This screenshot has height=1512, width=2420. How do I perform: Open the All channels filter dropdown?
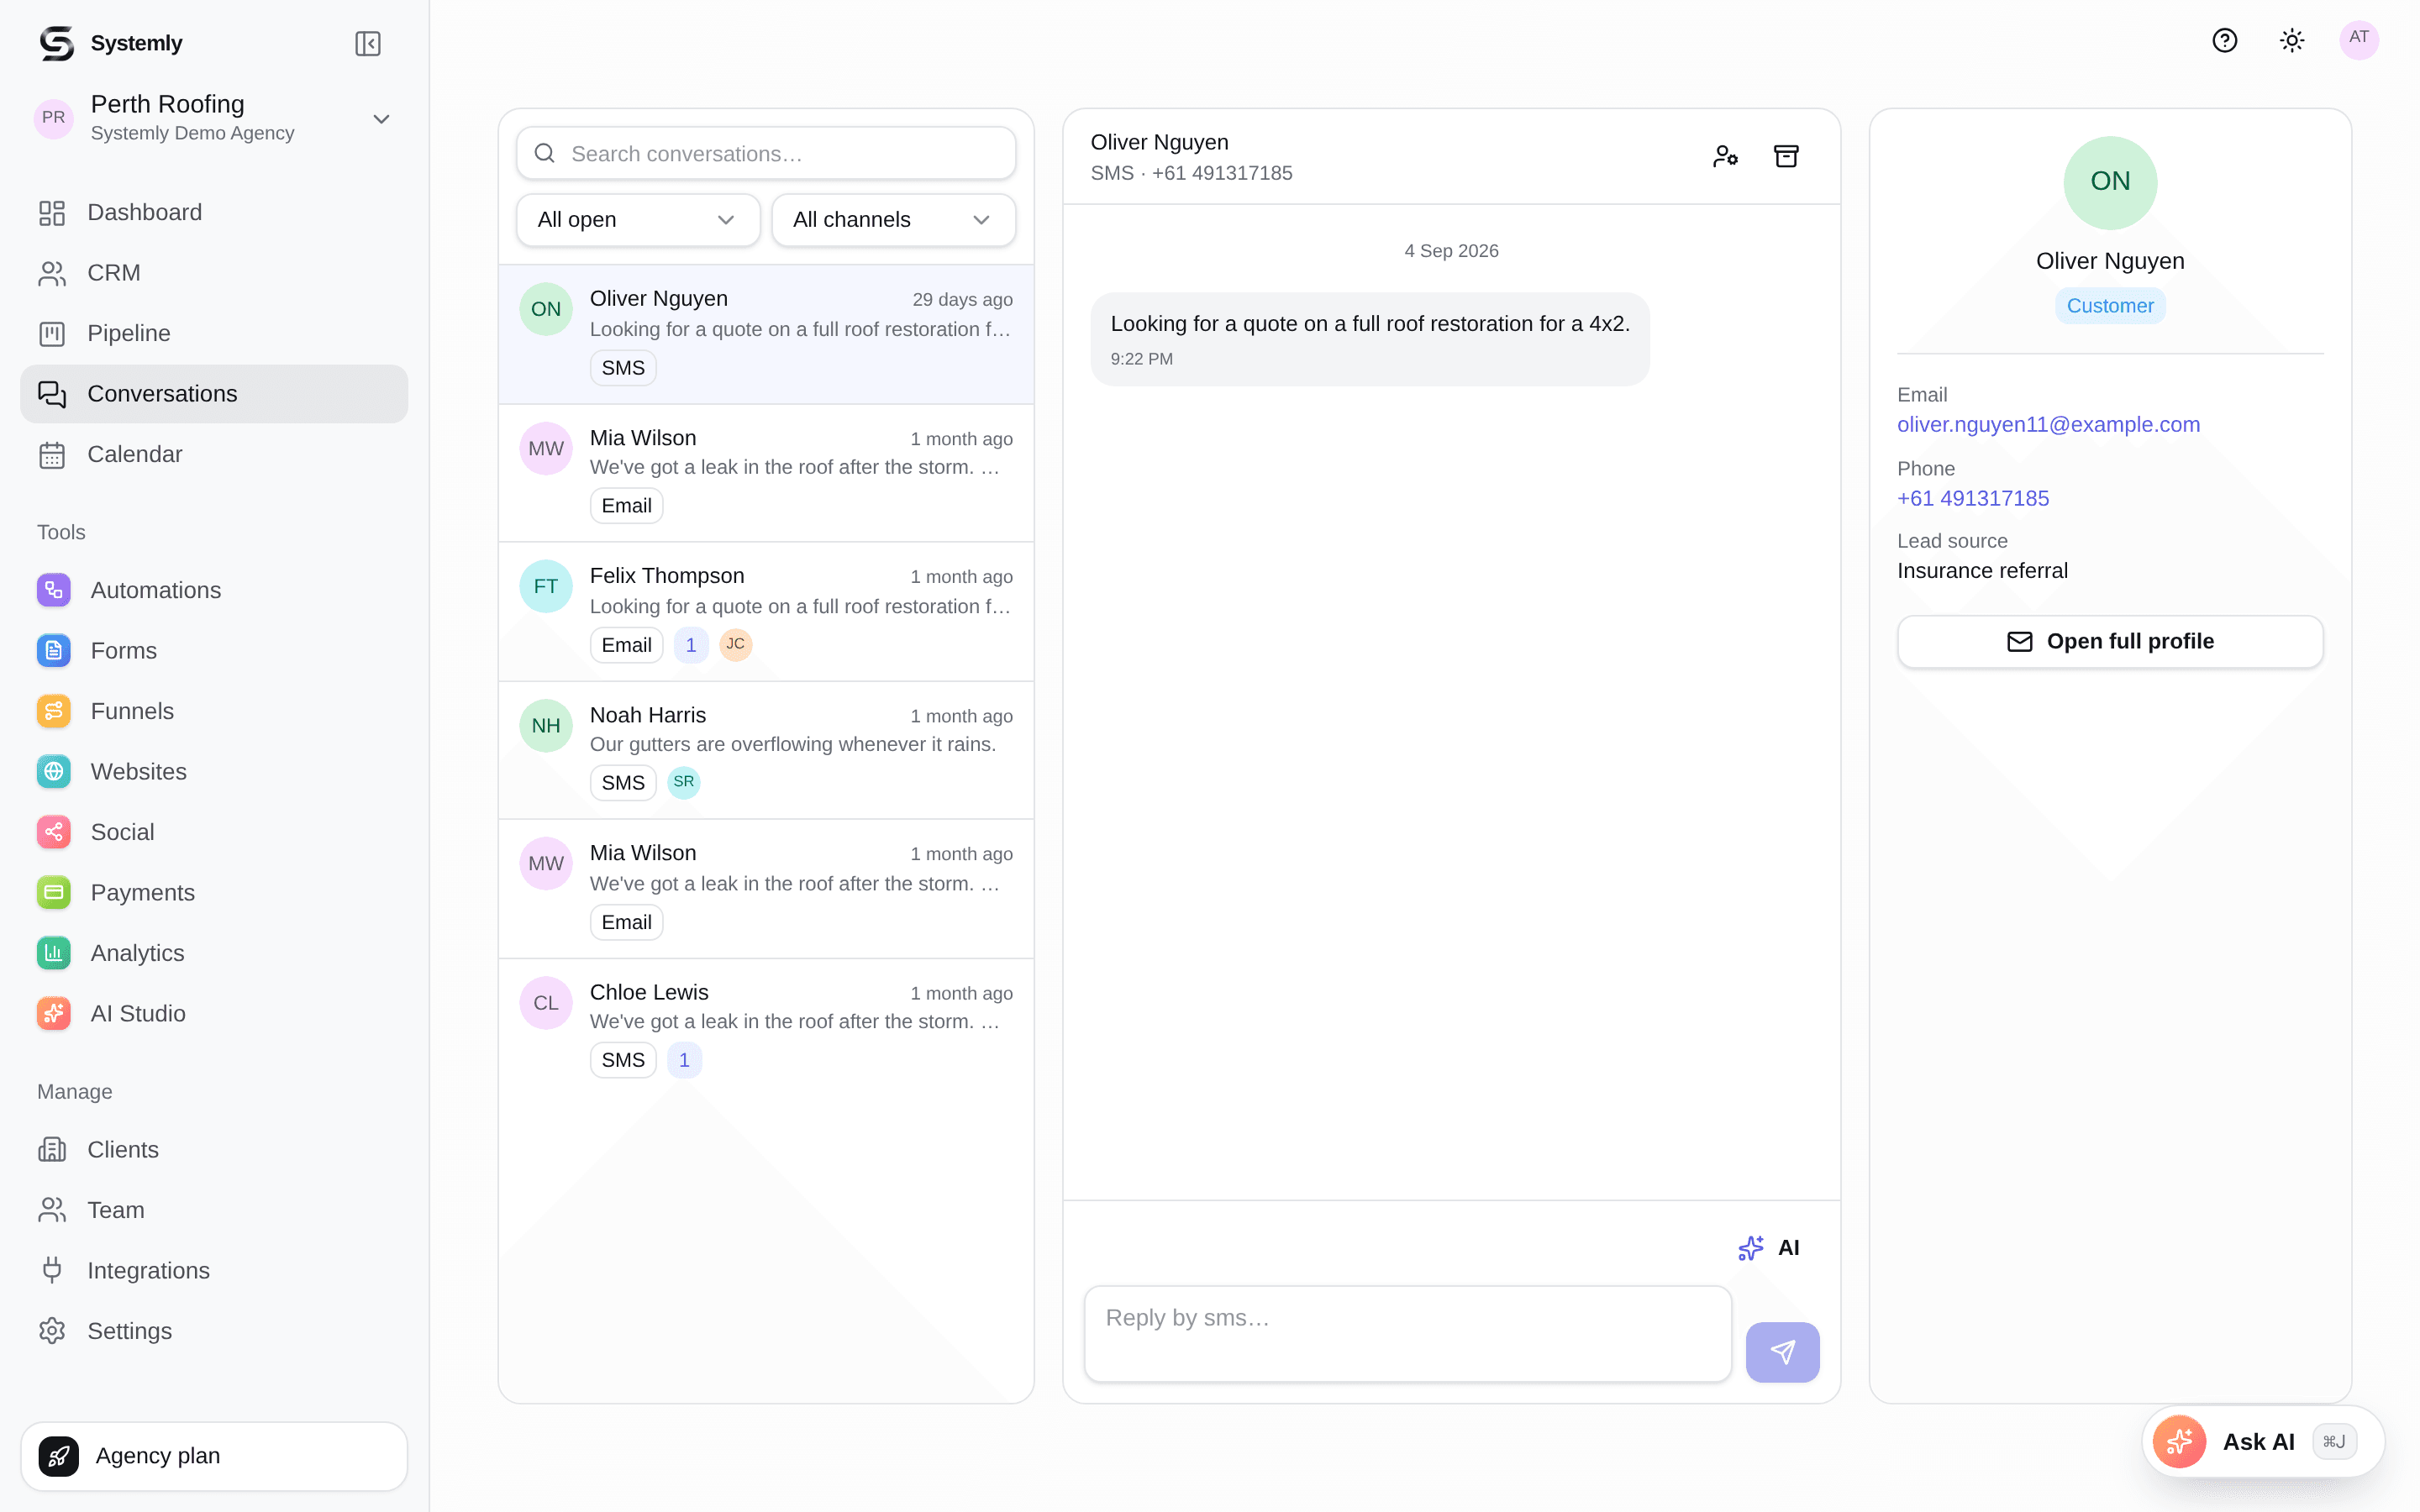893,219
